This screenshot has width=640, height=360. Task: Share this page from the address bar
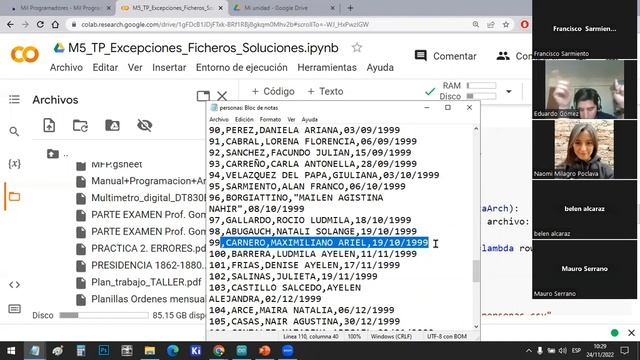pyautogui.click(x=491, y=24)
